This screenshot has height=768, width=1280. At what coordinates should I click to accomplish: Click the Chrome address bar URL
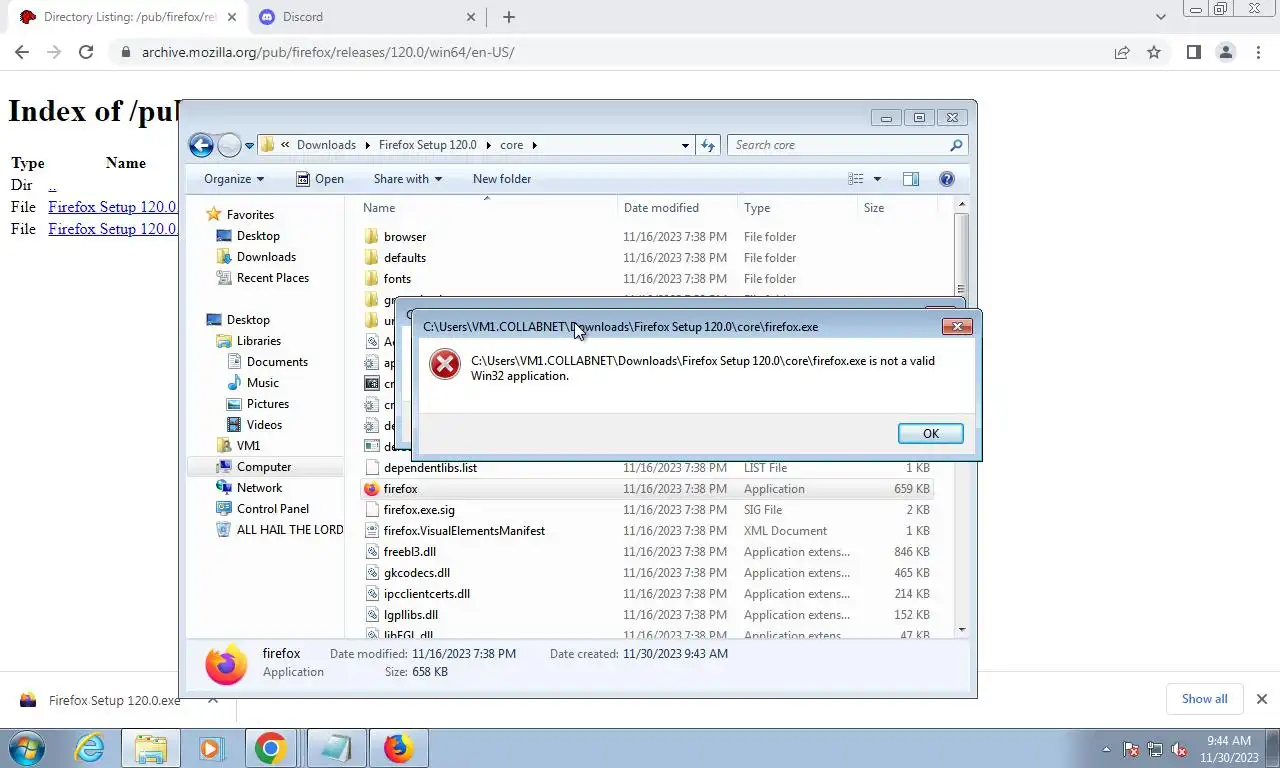click(x=328, y=52)
